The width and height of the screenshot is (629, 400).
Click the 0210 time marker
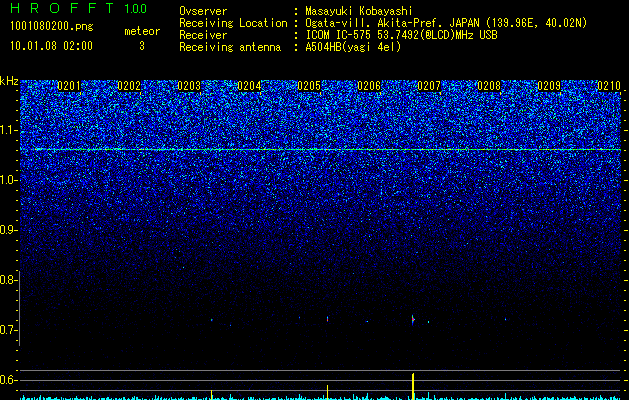[x=609, y=86]
